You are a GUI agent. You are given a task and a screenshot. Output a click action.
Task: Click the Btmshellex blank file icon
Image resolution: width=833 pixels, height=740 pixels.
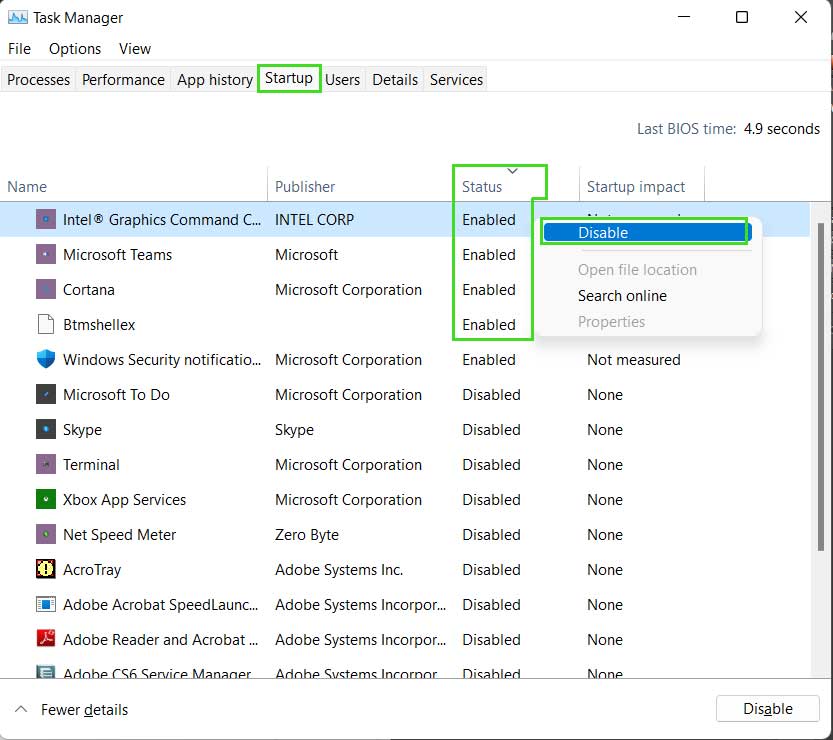[46, 325]
